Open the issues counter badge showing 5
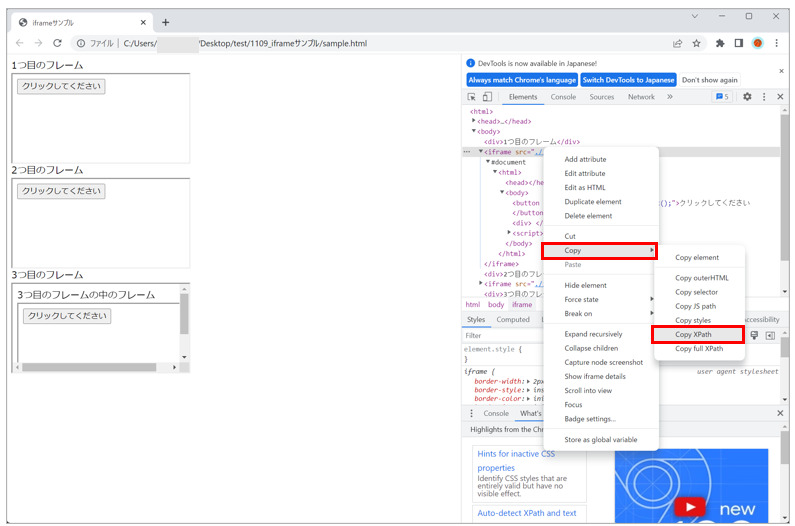Screen dimensions: 795x526 (x=721, y=97)
